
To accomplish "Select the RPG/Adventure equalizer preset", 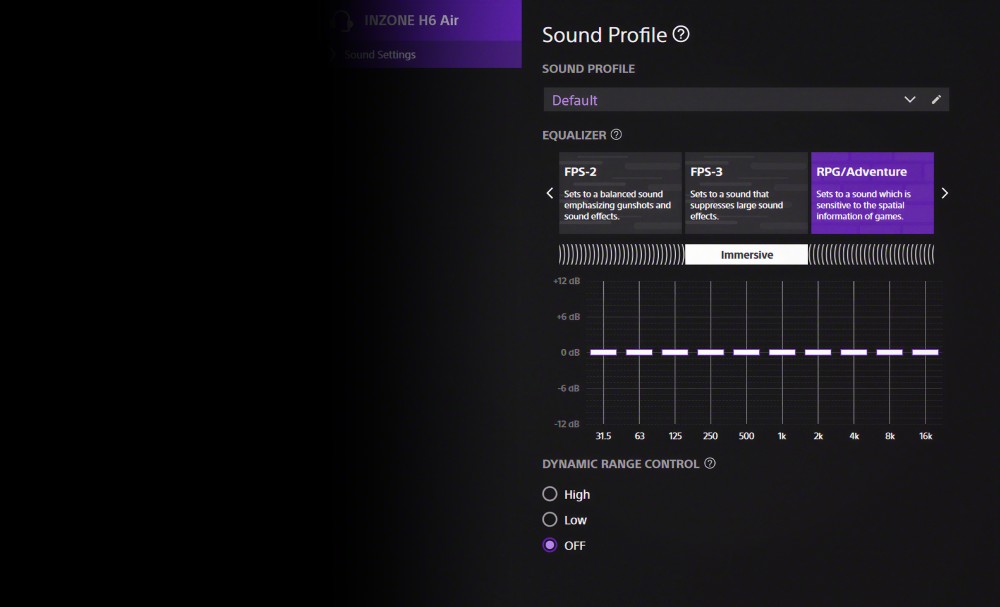I will [872, 193].
